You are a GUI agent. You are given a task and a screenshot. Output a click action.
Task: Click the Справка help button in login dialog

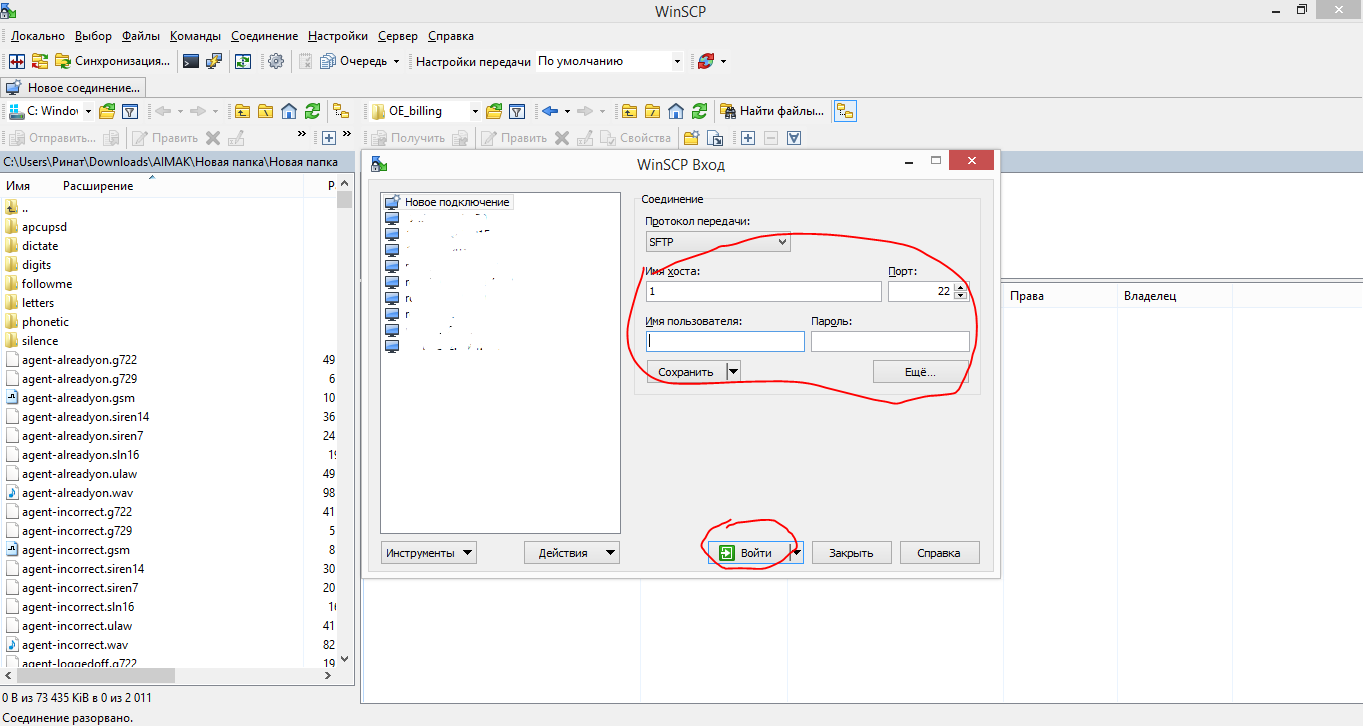pos(940,553)
